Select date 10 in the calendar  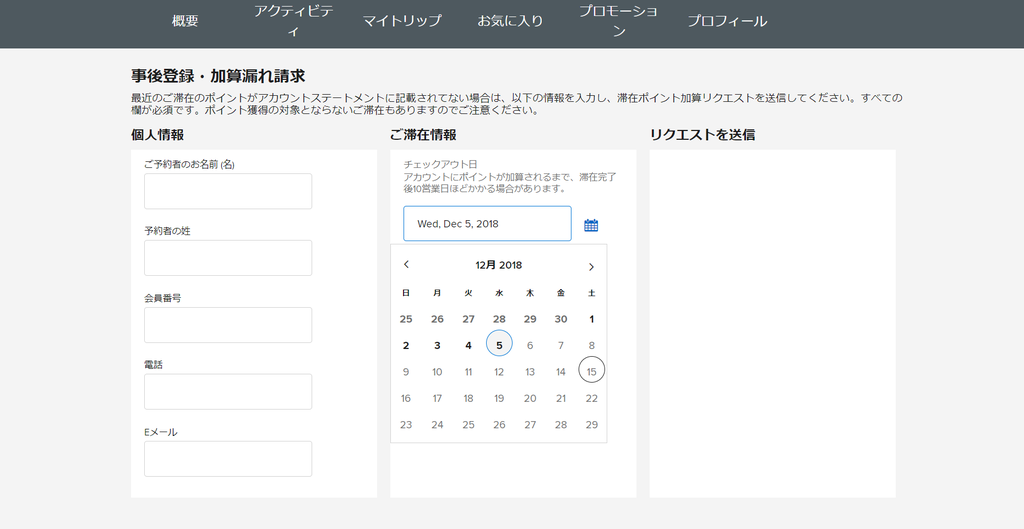pos(437,372)
